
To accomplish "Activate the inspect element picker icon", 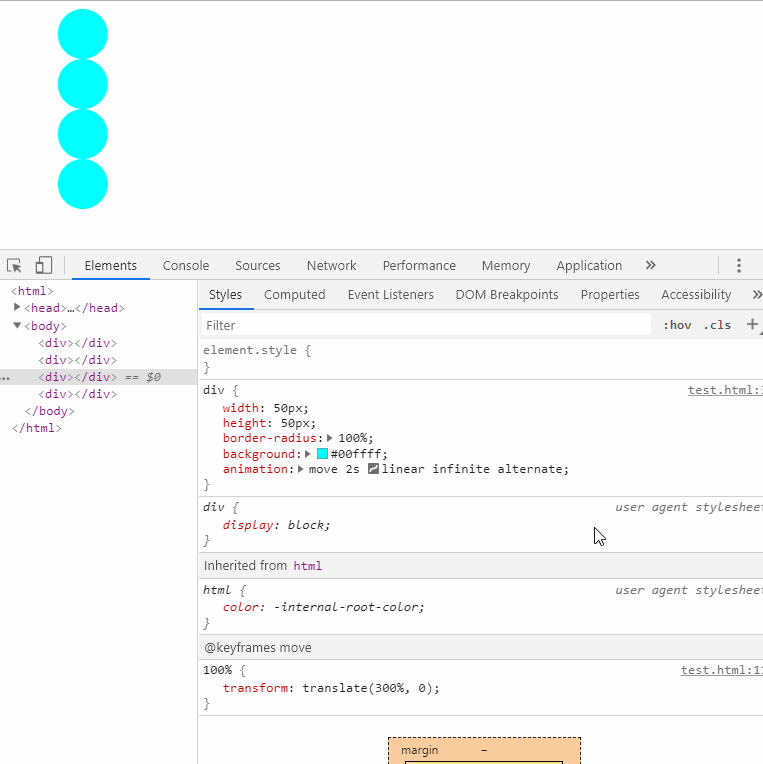I will coord(14,266).
